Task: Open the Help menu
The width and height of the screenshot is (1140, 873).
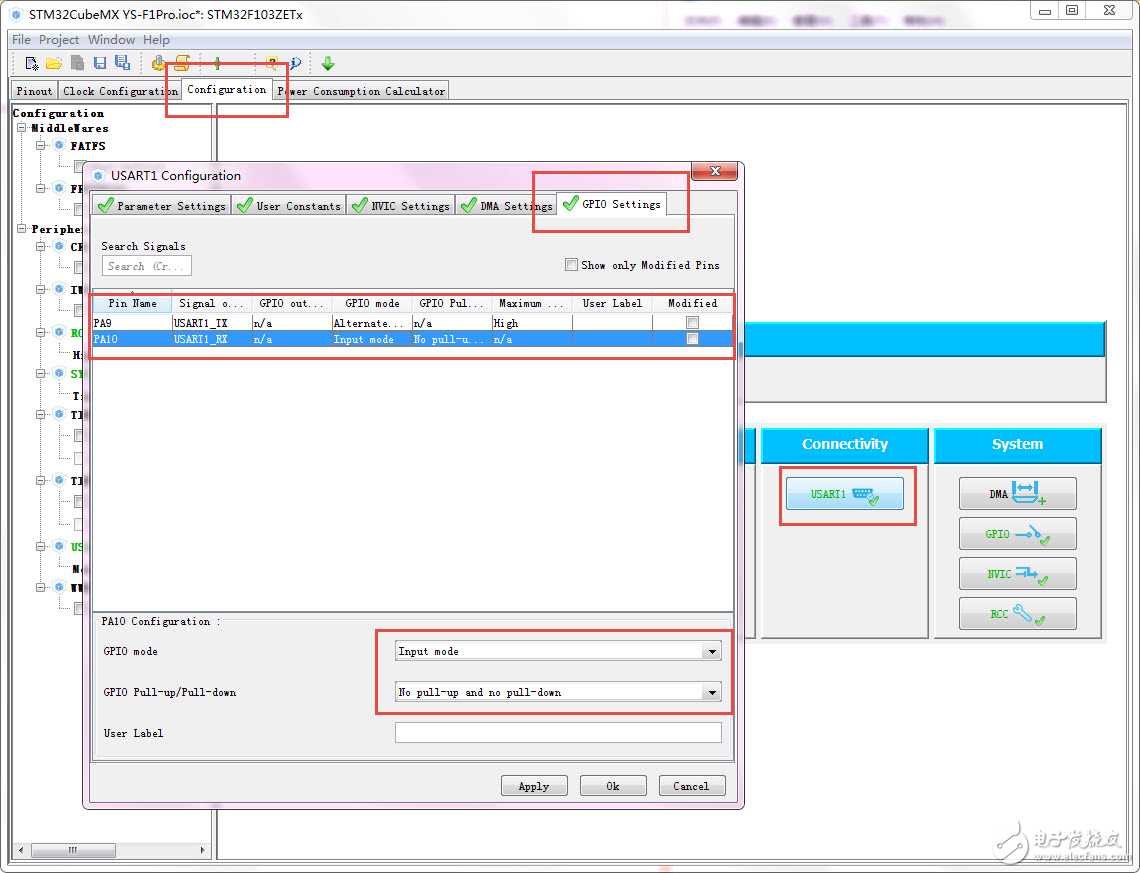Action: point(156,39)
